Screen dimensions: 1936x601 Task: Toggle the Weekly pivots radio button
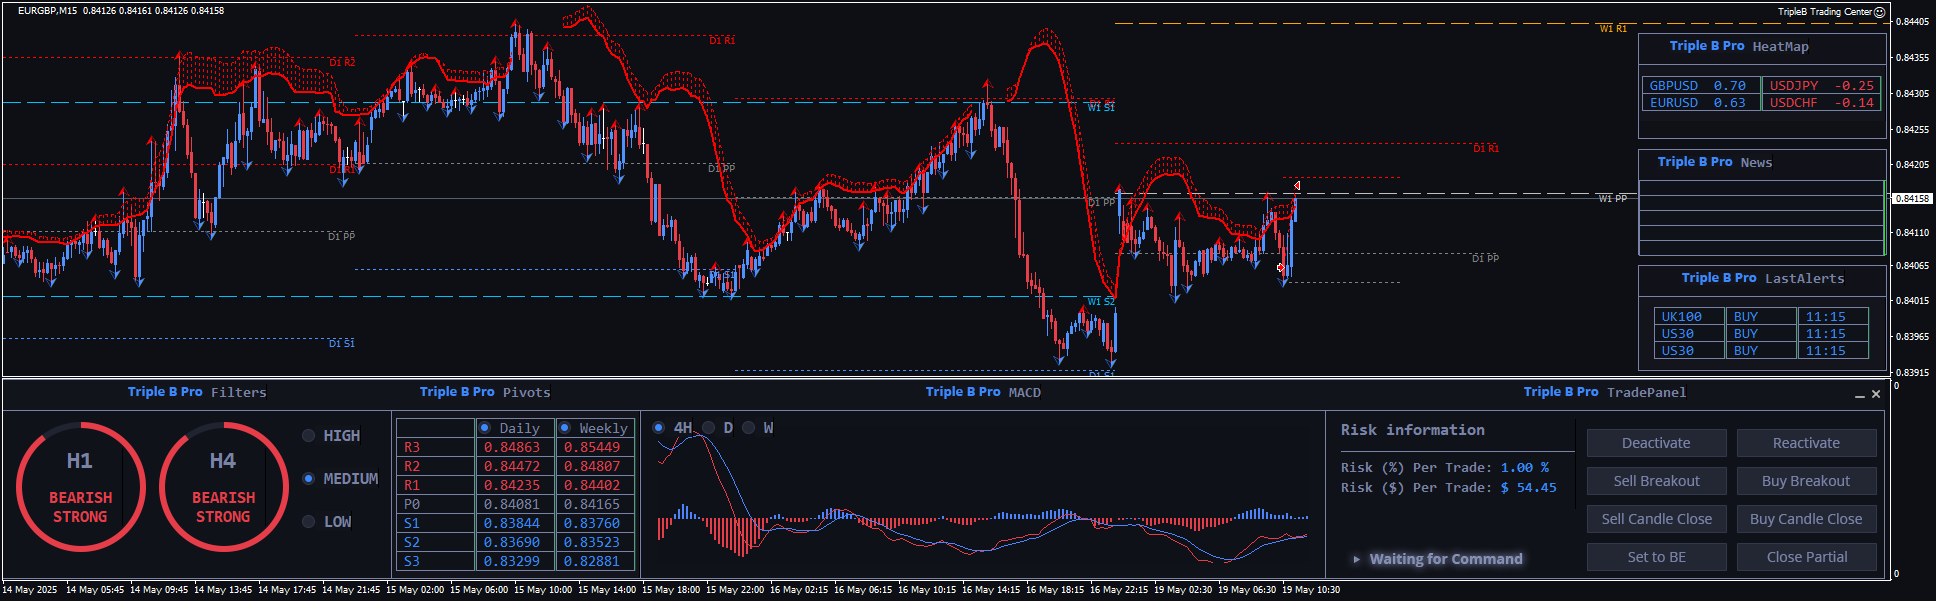565,428
